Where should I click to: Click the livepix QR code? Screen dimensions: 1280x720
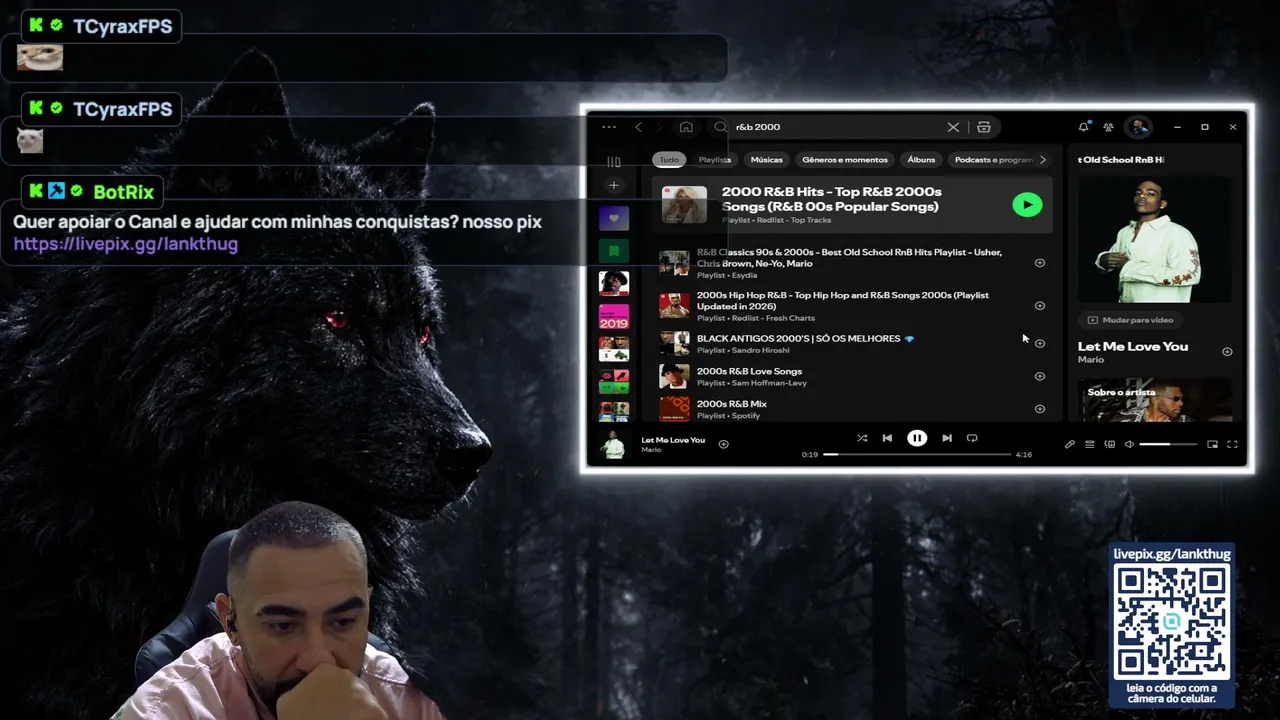click(x=1173, y=621)
